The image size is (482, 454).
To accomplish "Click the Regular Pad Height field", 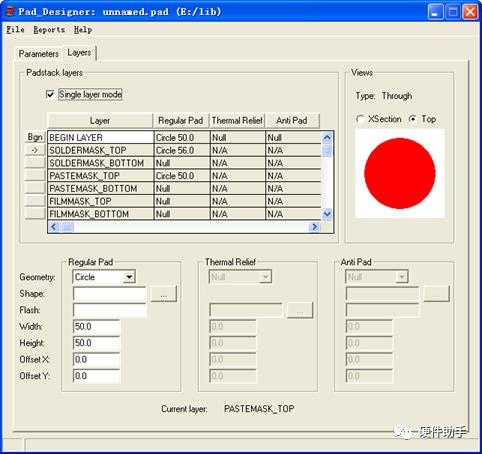I will point(96,343).
